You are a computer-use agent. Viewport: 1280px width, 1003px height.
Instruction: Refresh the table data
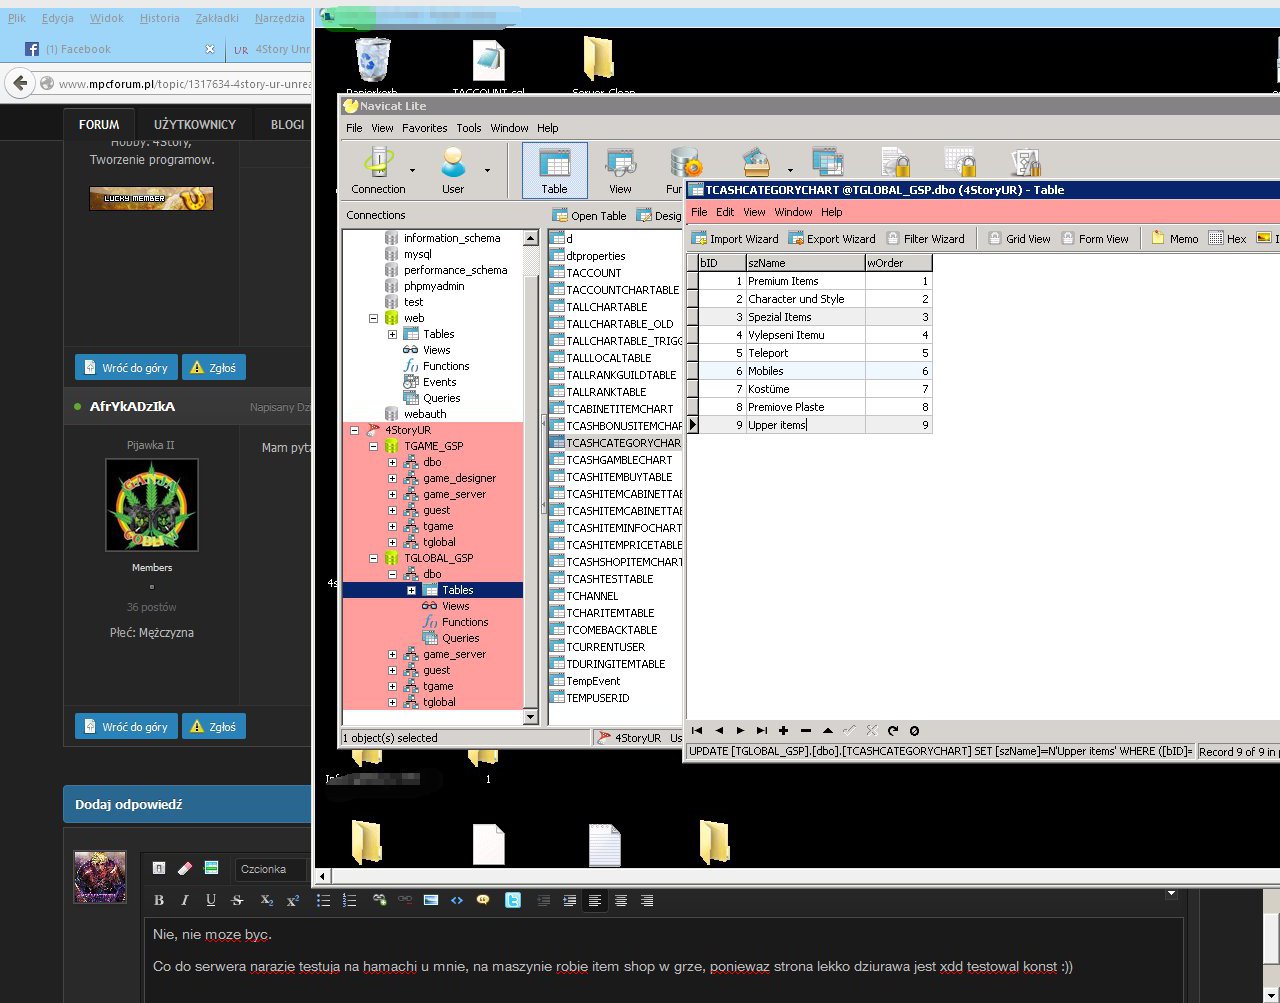click(893, 731)
